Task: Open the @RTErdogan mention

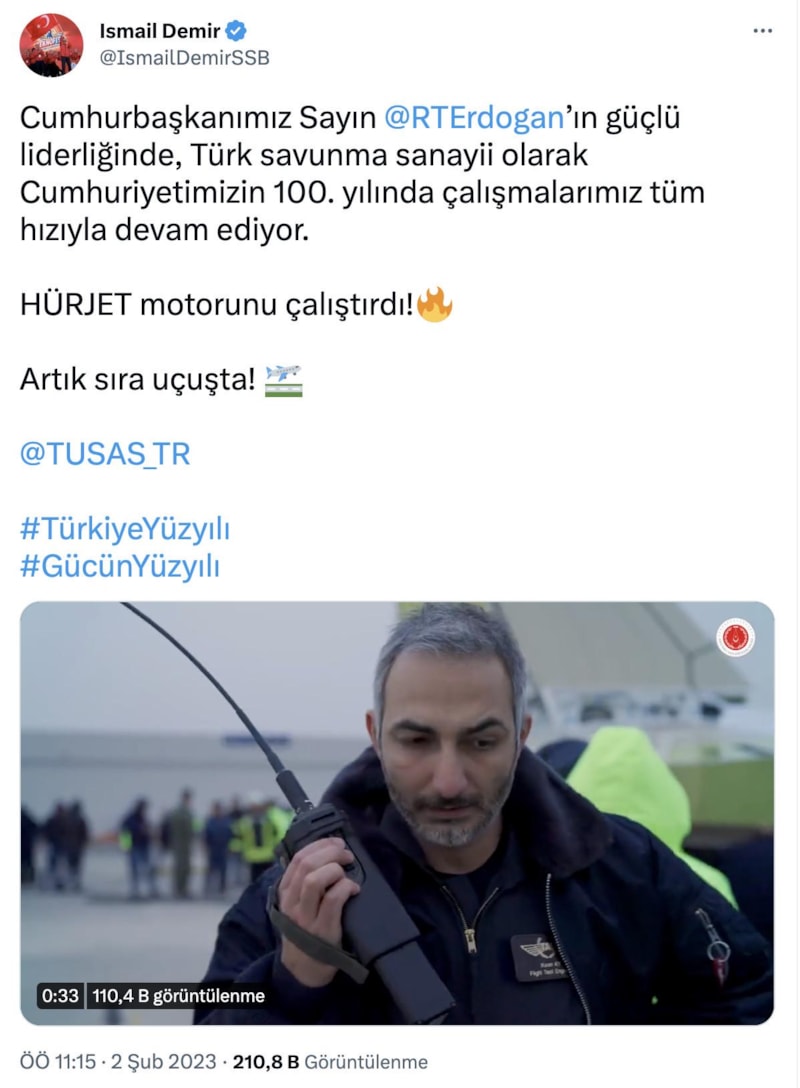Action: pos(474,118)
